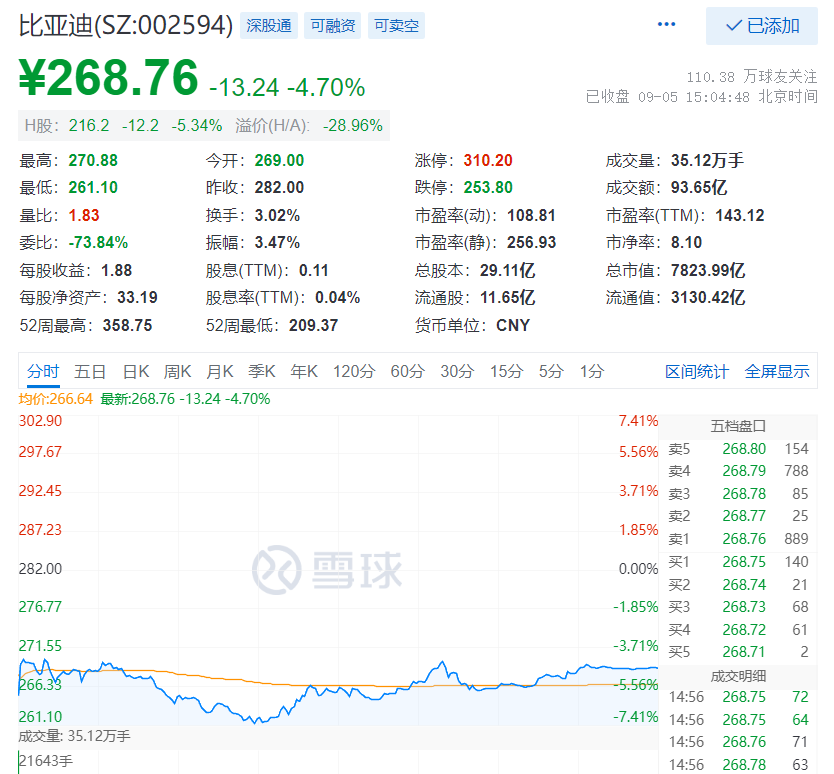Switch to the 日K chart tab
Image resolution: width=834 pixels, height=774 pixels.
pyautogui.click(x=136, y=371)
